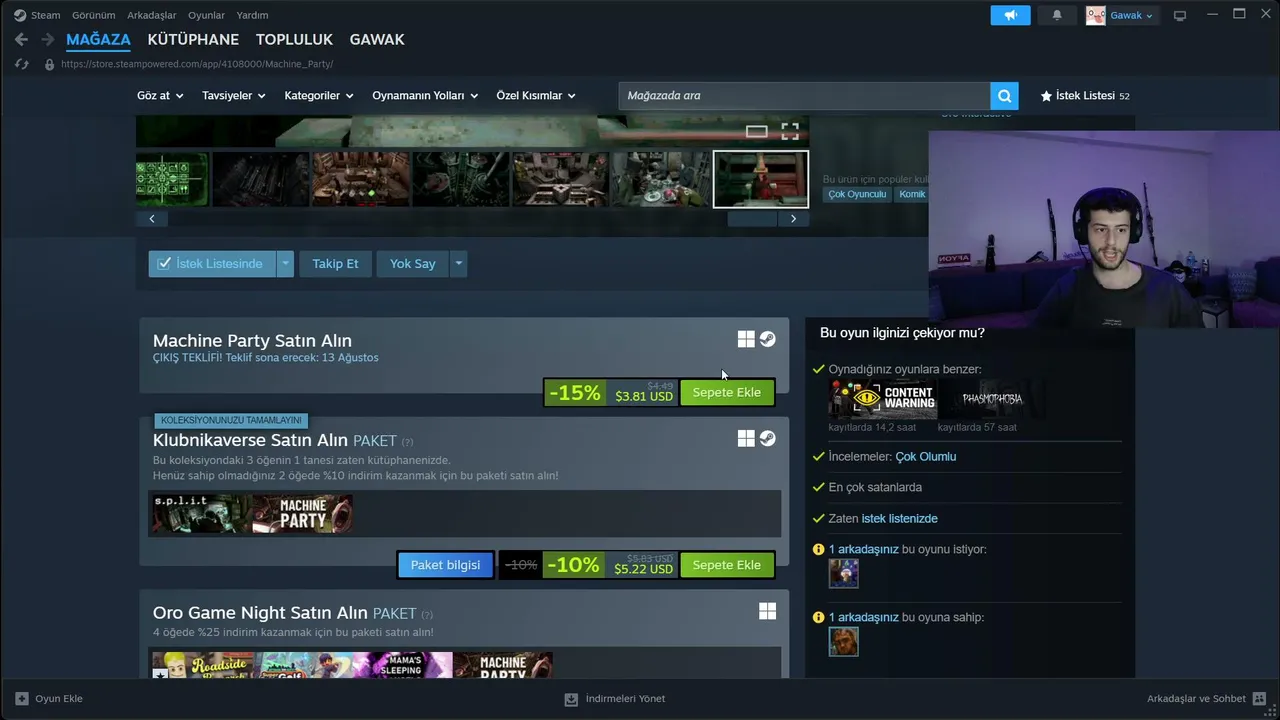Click the chat icon beside Arkadaşlar ve Sohbet
This screenshot has height=720, width=1280.
(x=1257, y=699)
